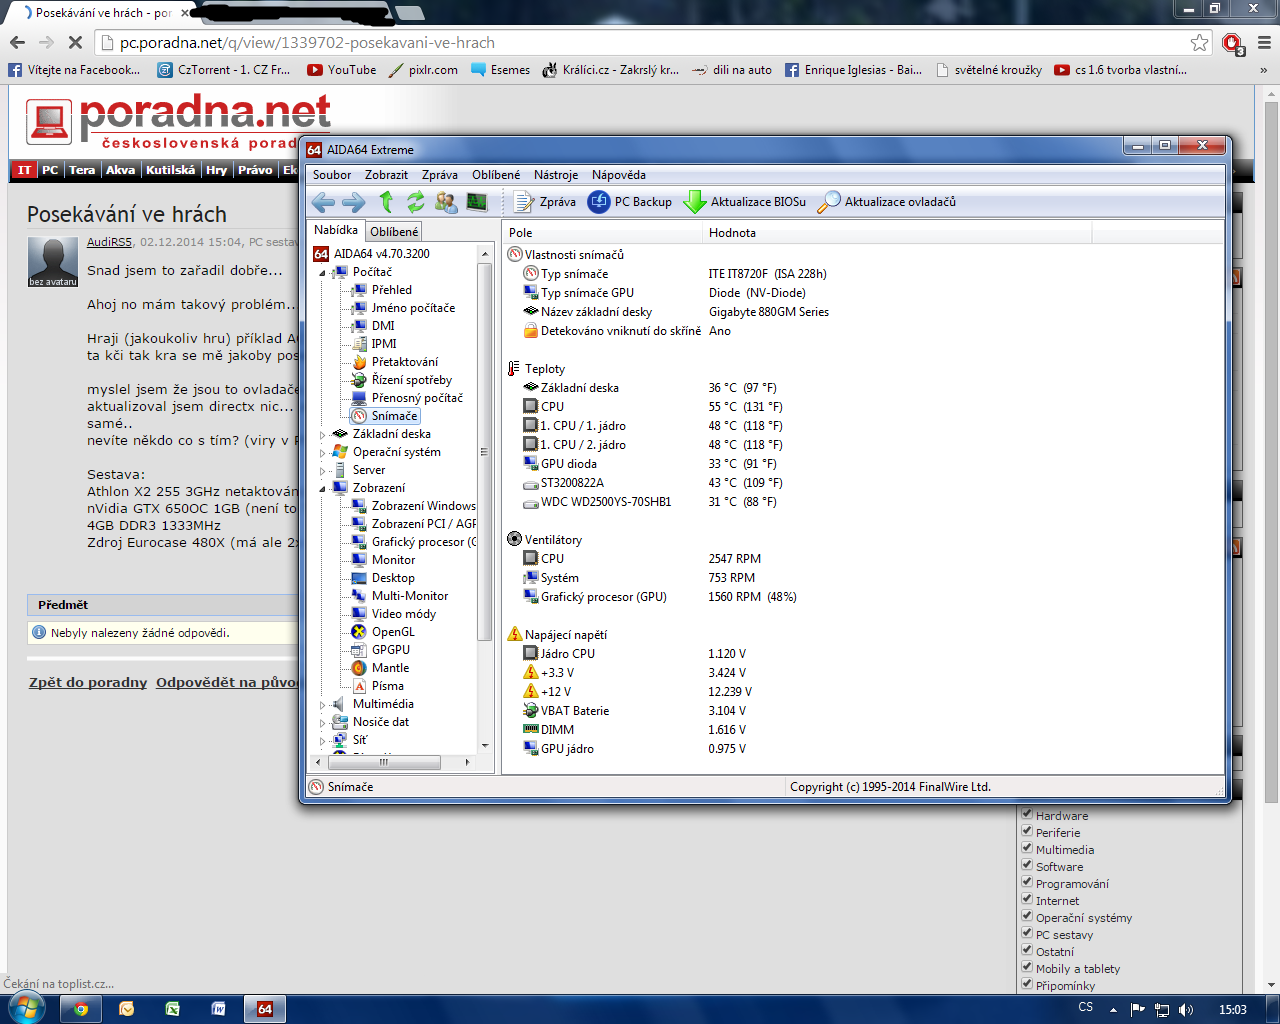Expand the Nosiče dat tree node

(323, 722)
